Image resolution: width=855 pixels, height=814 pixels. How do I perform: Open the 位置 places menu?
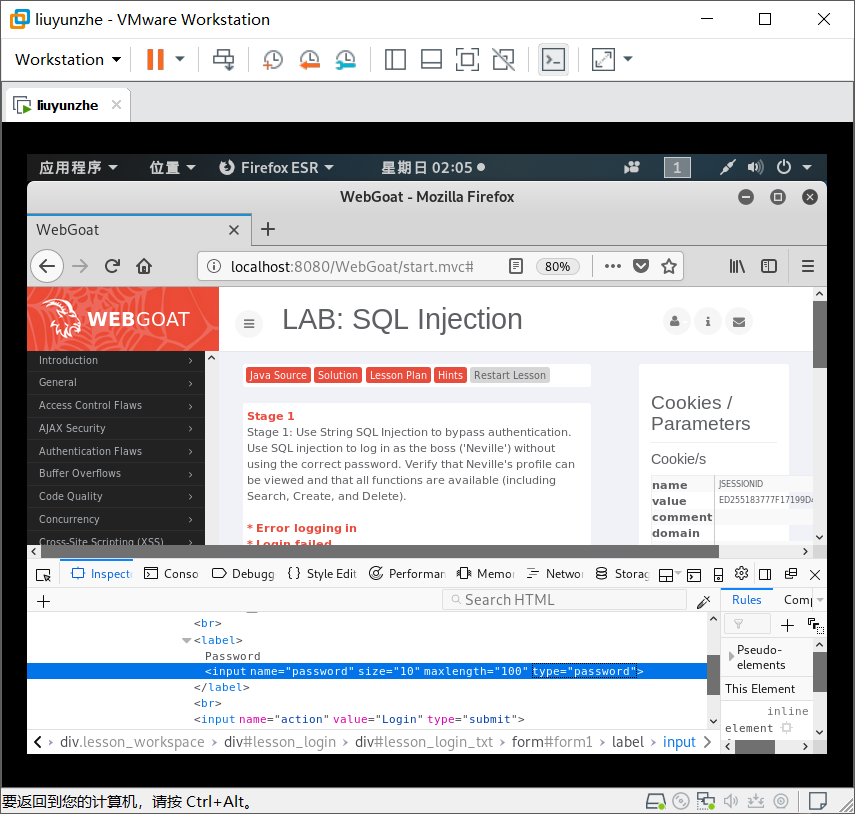point(172,167)
